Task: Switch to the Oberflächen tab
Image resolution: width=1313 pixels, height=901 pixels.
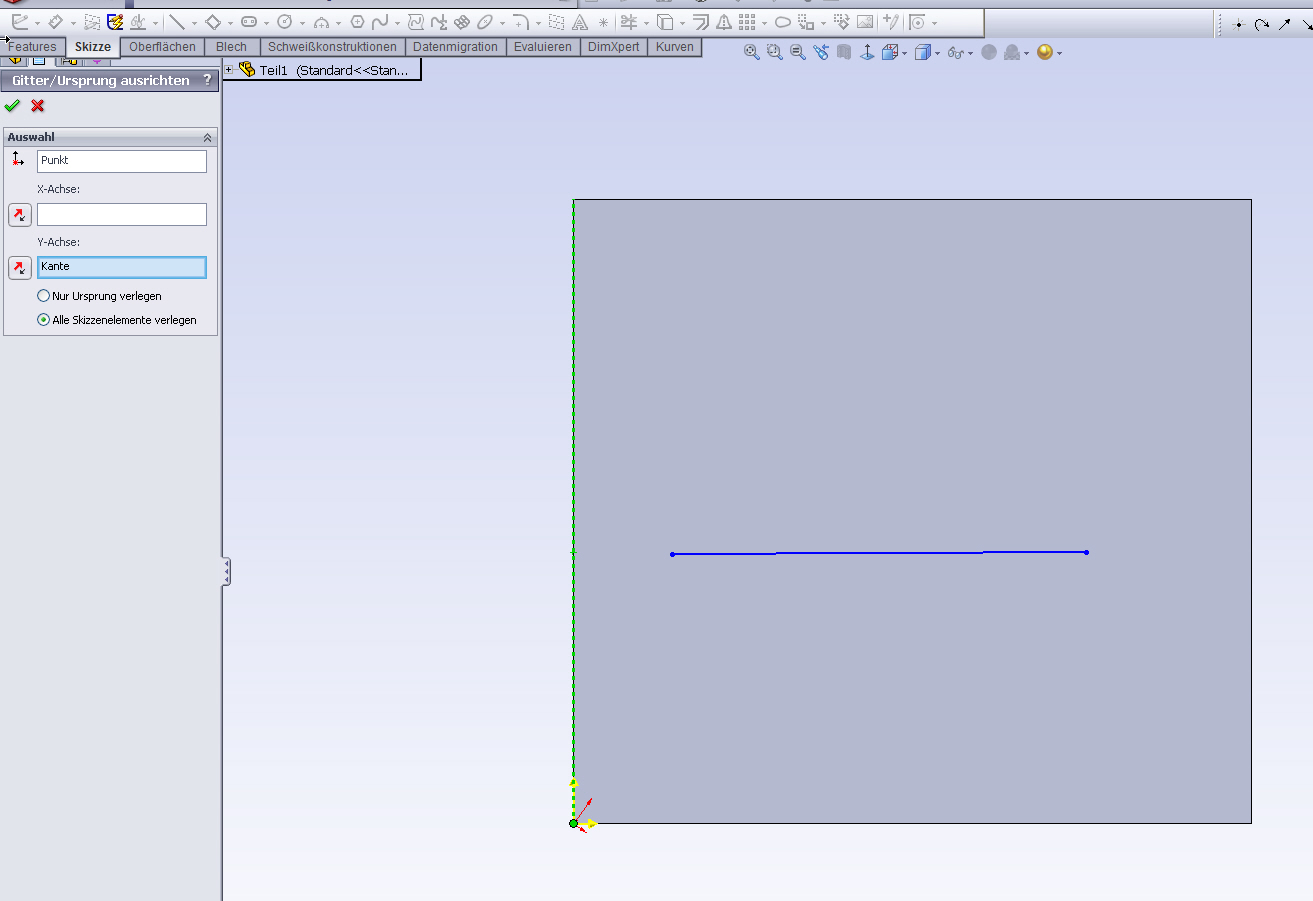Action: (162, 47)
